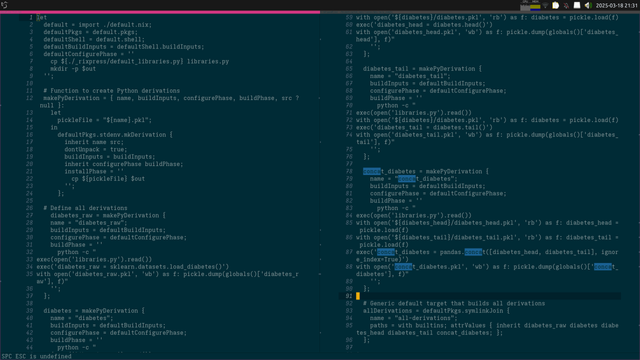
Task: Click the diabetes_tail.pkl open statement on line 86
Action: pyautogui.click(x=487, y=242)
